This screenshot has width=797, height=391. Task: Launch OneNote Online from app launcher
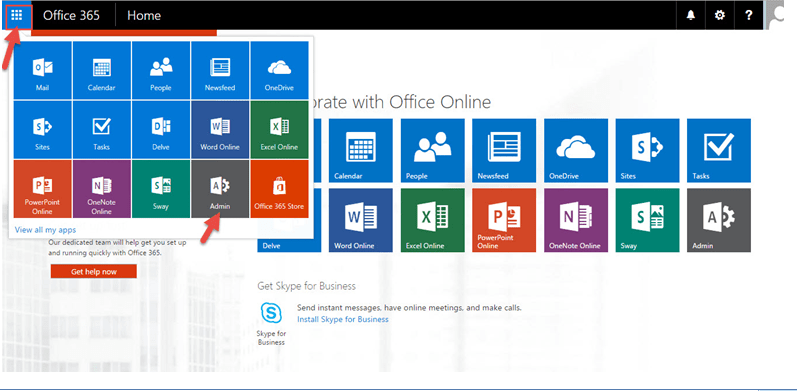click(102, 189)
